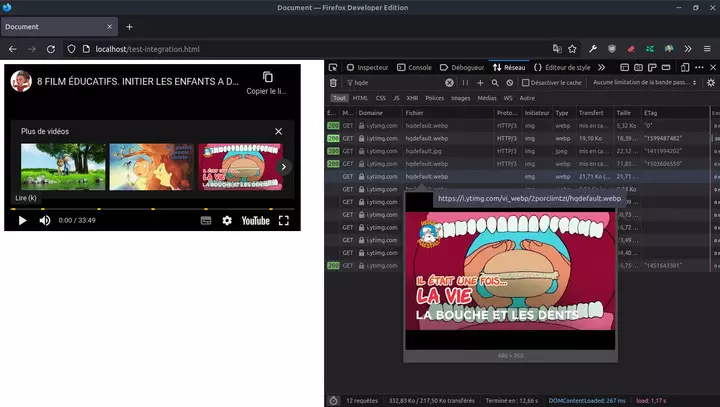
Task: Toggle responsive design mode icon
Action: tap(685, 68)
